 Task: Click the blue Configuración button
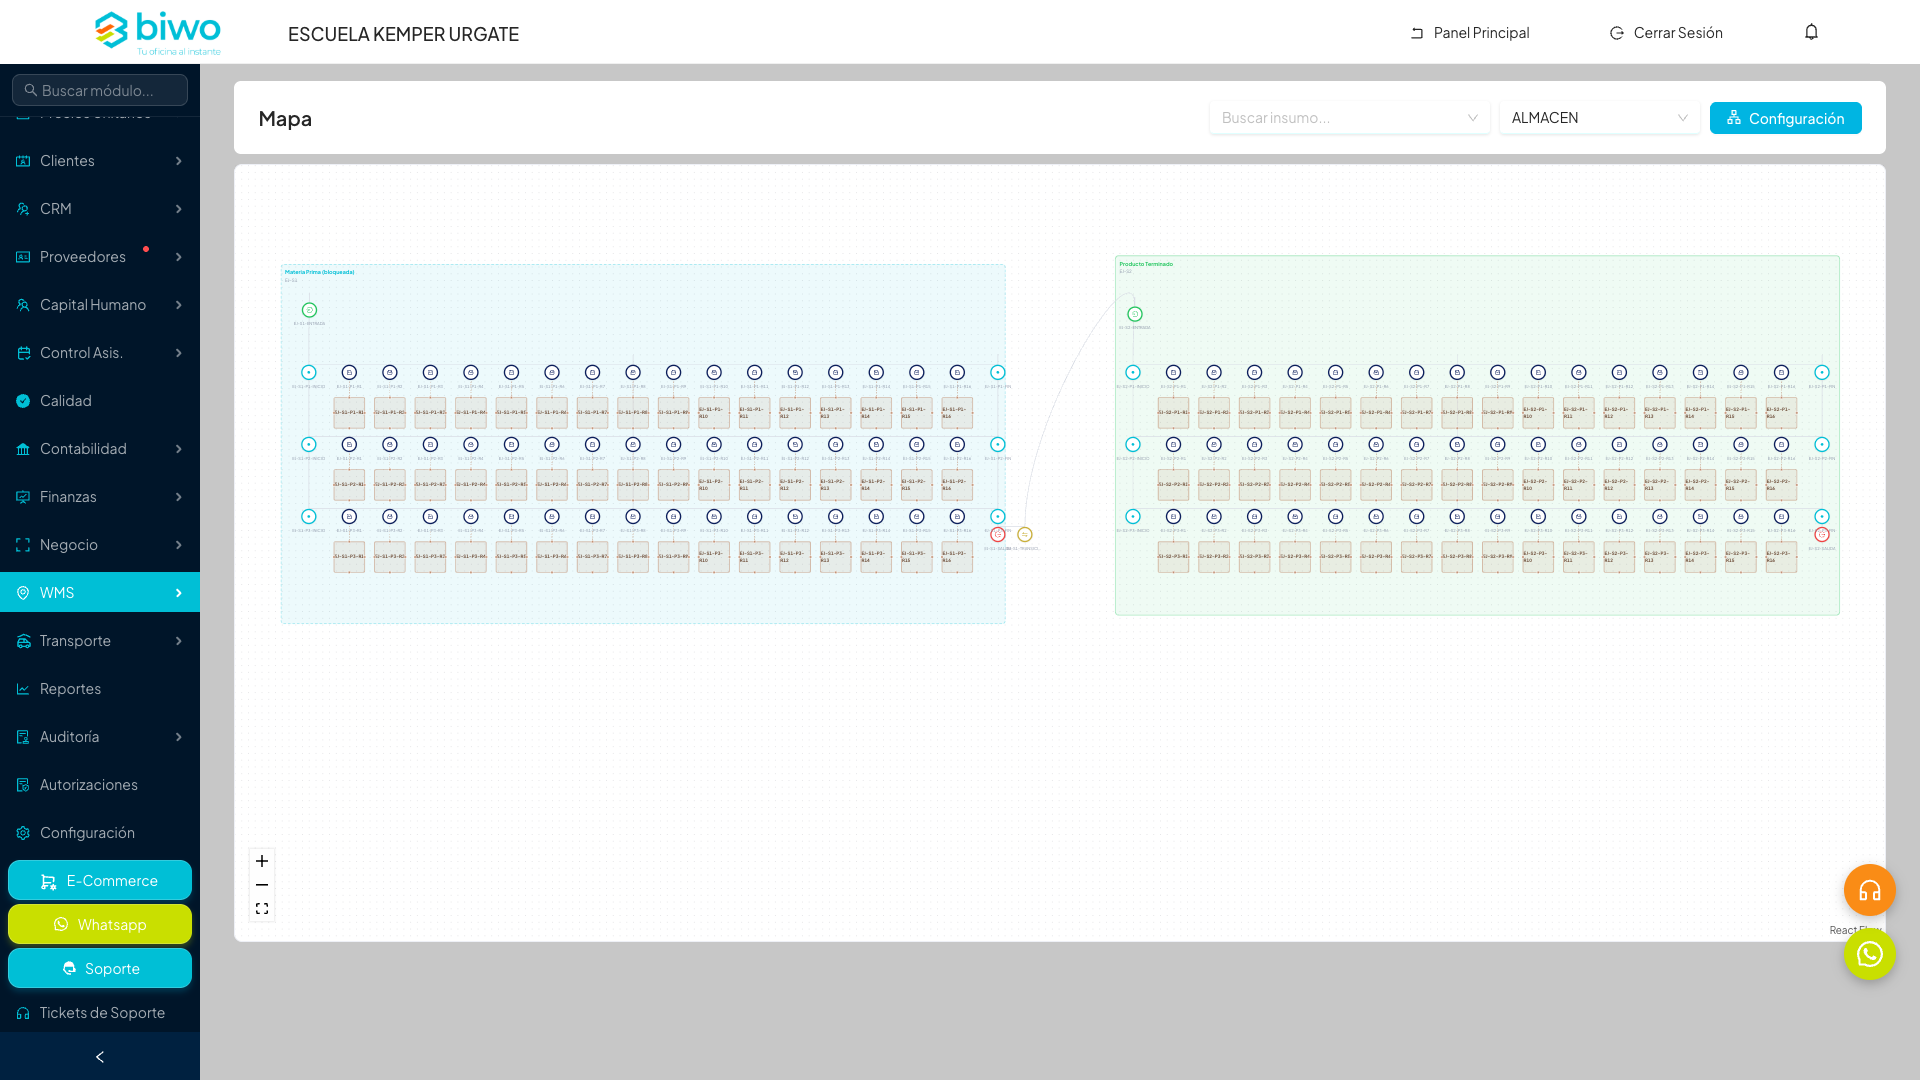click(1786, 118)
